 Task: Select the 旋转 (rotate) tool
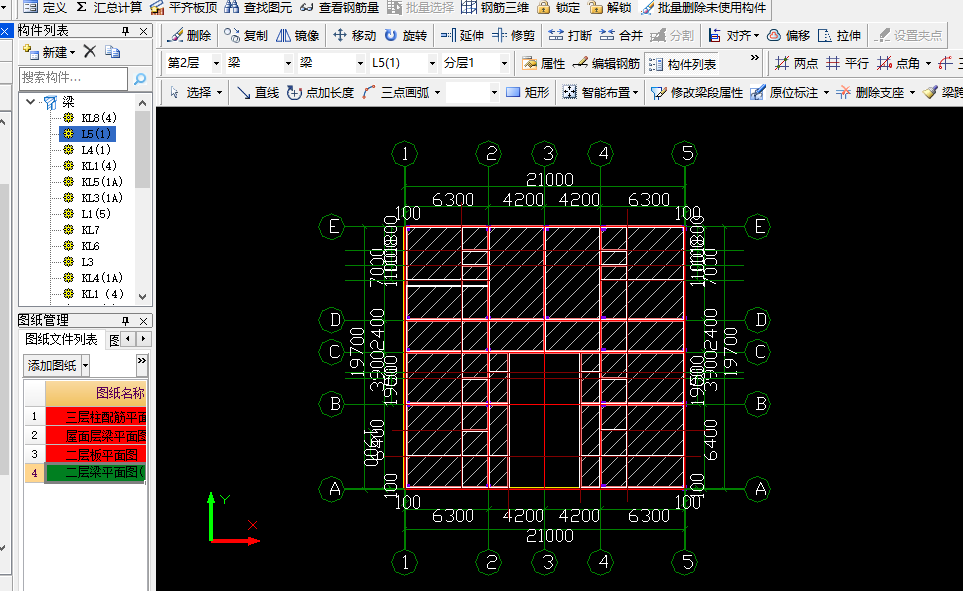click(405, 36)
